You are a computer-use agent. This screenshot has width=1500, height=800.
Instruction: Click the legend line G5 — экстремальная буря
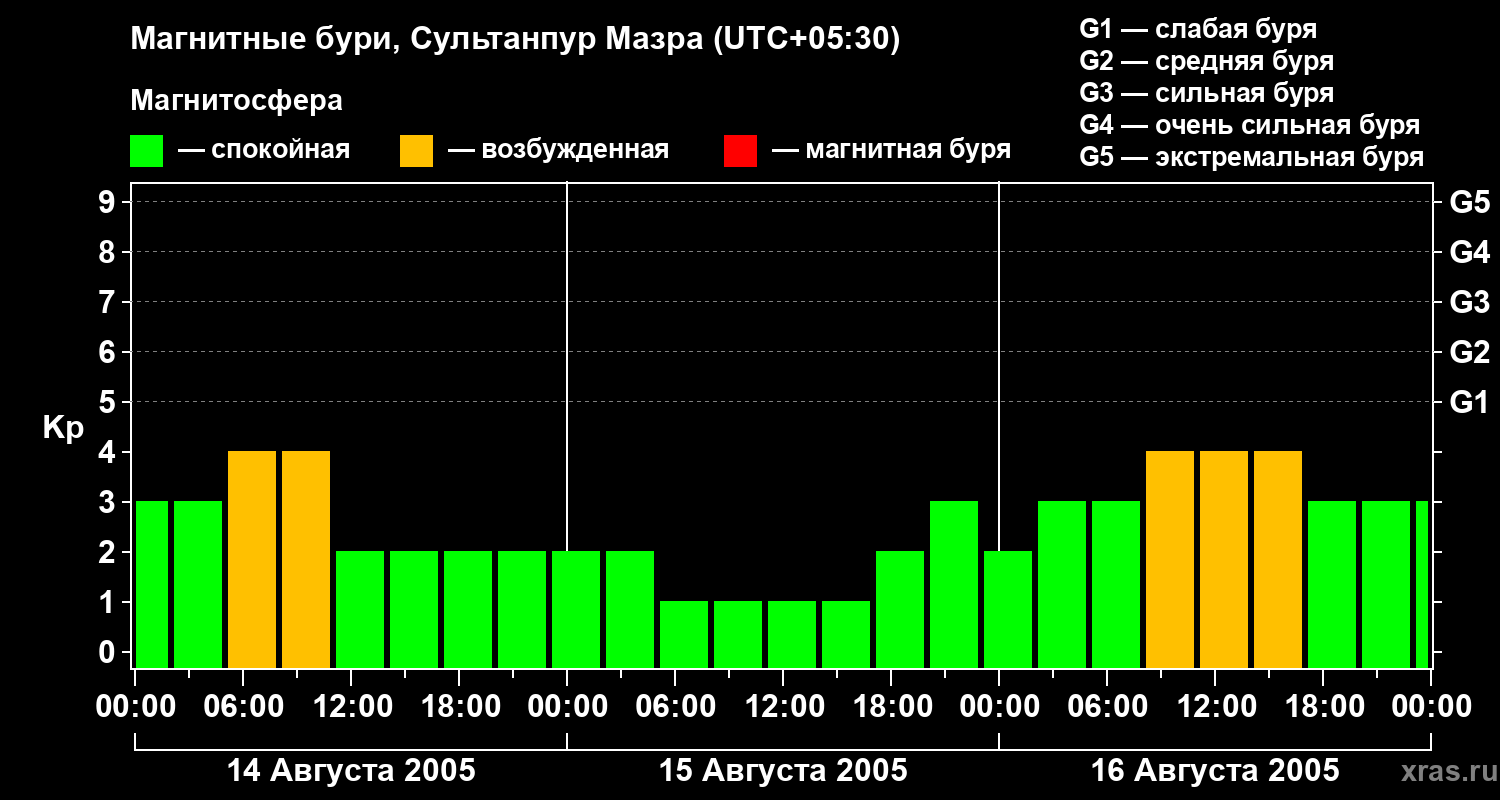pos(1252,157)
